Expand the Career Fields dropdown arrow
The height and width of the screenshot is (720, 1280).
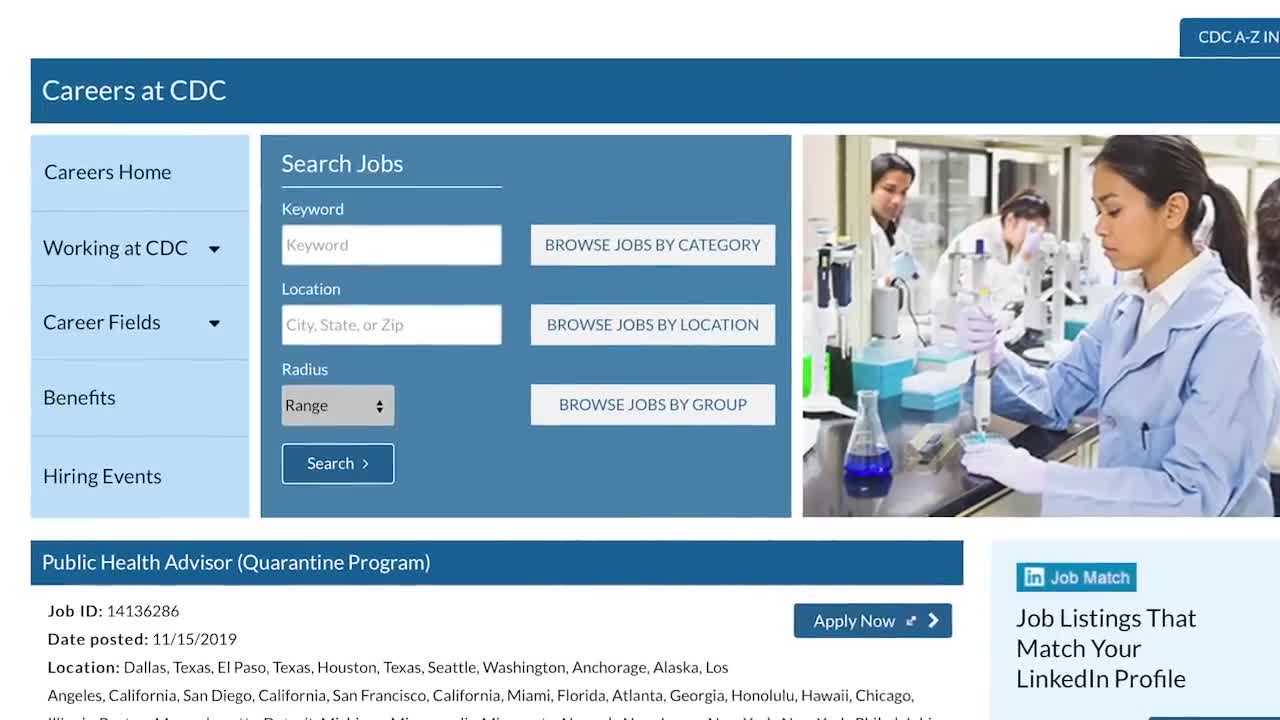tap(214, 323)
